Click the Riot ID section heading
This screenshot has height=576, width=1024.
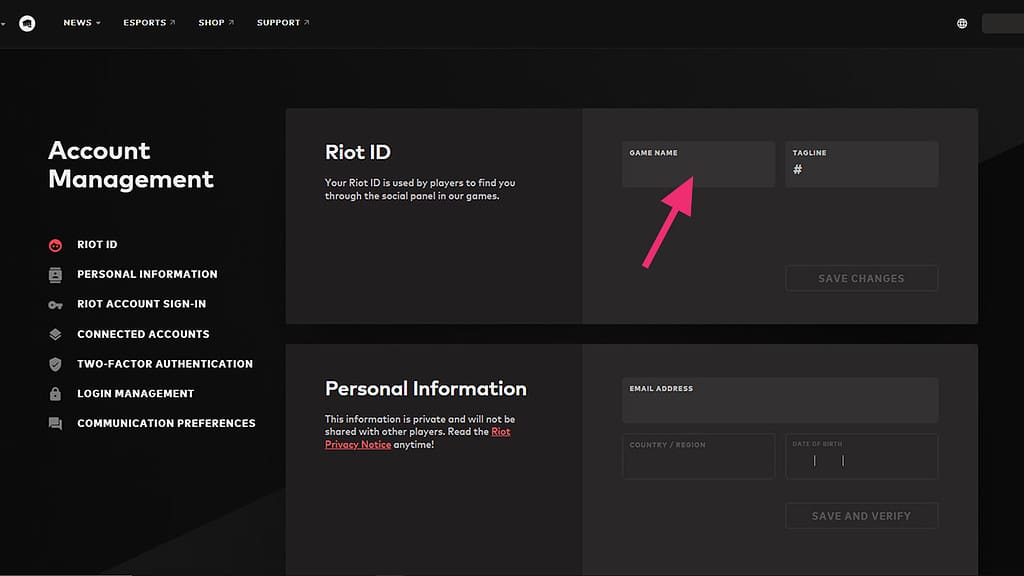[358, 152]
